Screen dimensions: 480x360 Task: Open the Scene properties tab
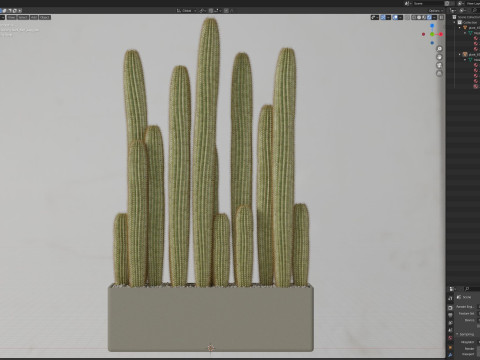[450, 330]
